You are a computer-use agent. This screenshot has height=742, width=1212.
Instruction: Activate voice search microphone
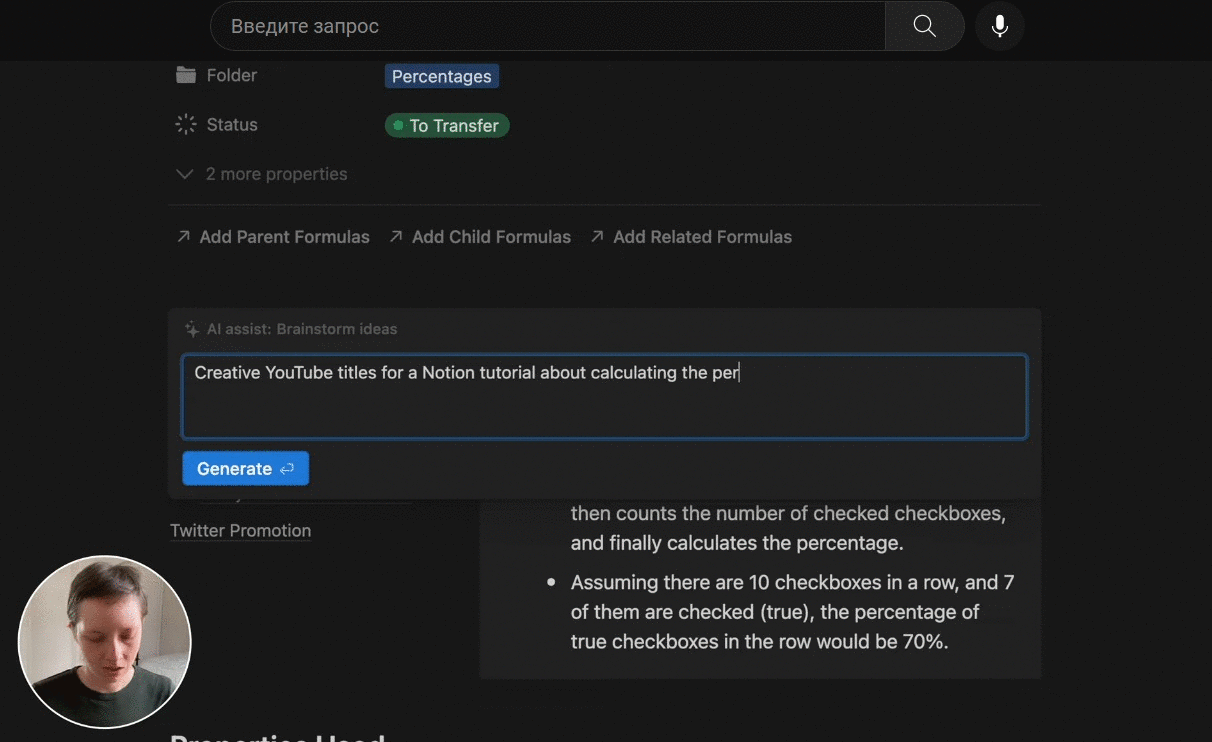pyautogui.click(x=999, y=26)
